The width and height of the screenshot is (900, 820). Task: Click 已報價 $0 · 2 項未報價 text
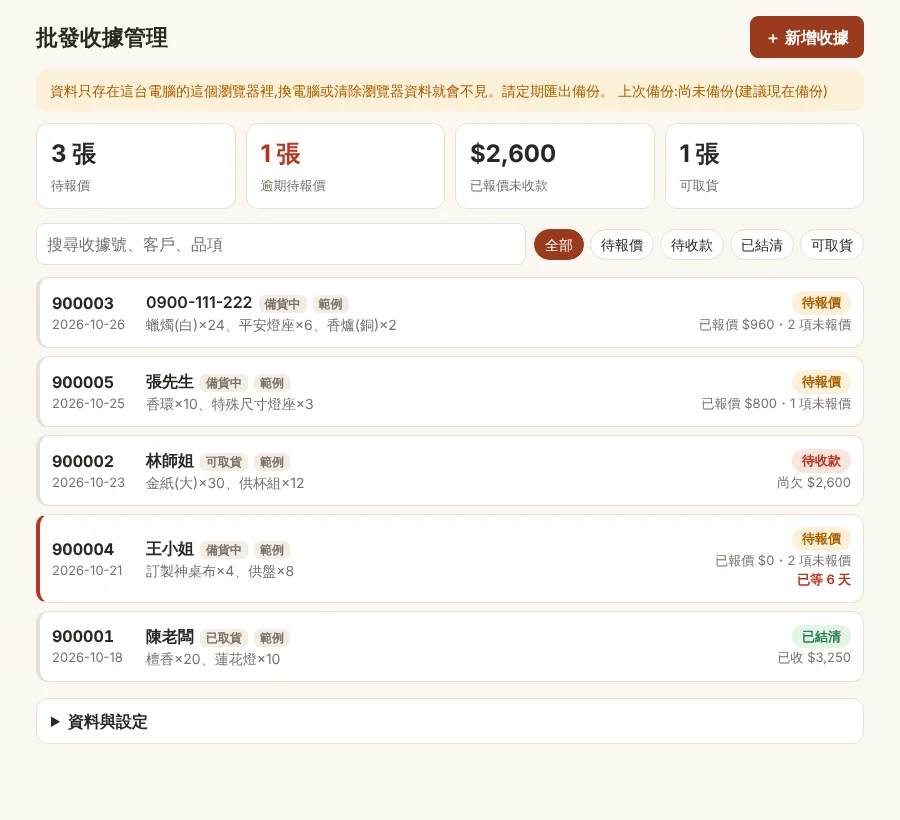pos(783,561)
